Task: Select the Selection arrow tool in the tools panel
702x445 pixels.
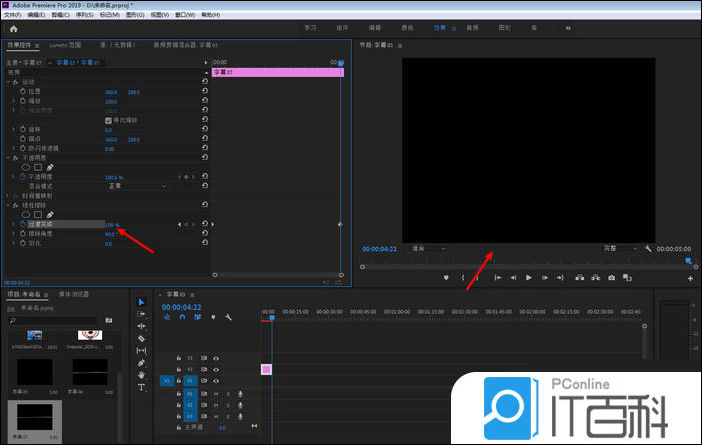Action: point(141,301)
